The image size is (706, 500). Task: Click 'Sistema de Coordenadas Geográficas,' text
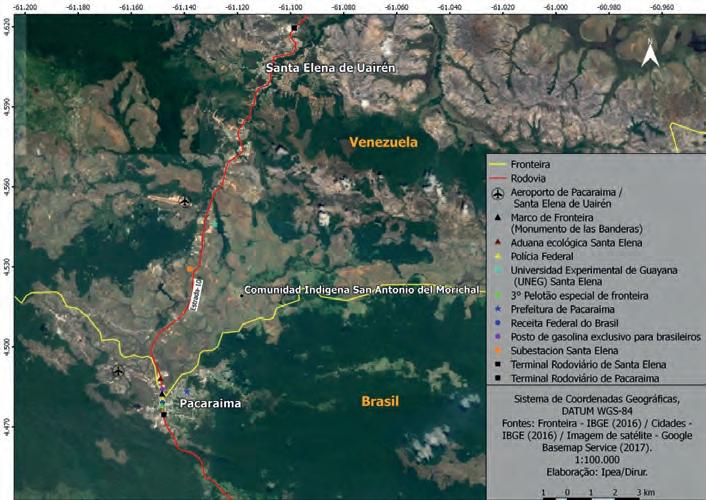(x=597, y=399)
